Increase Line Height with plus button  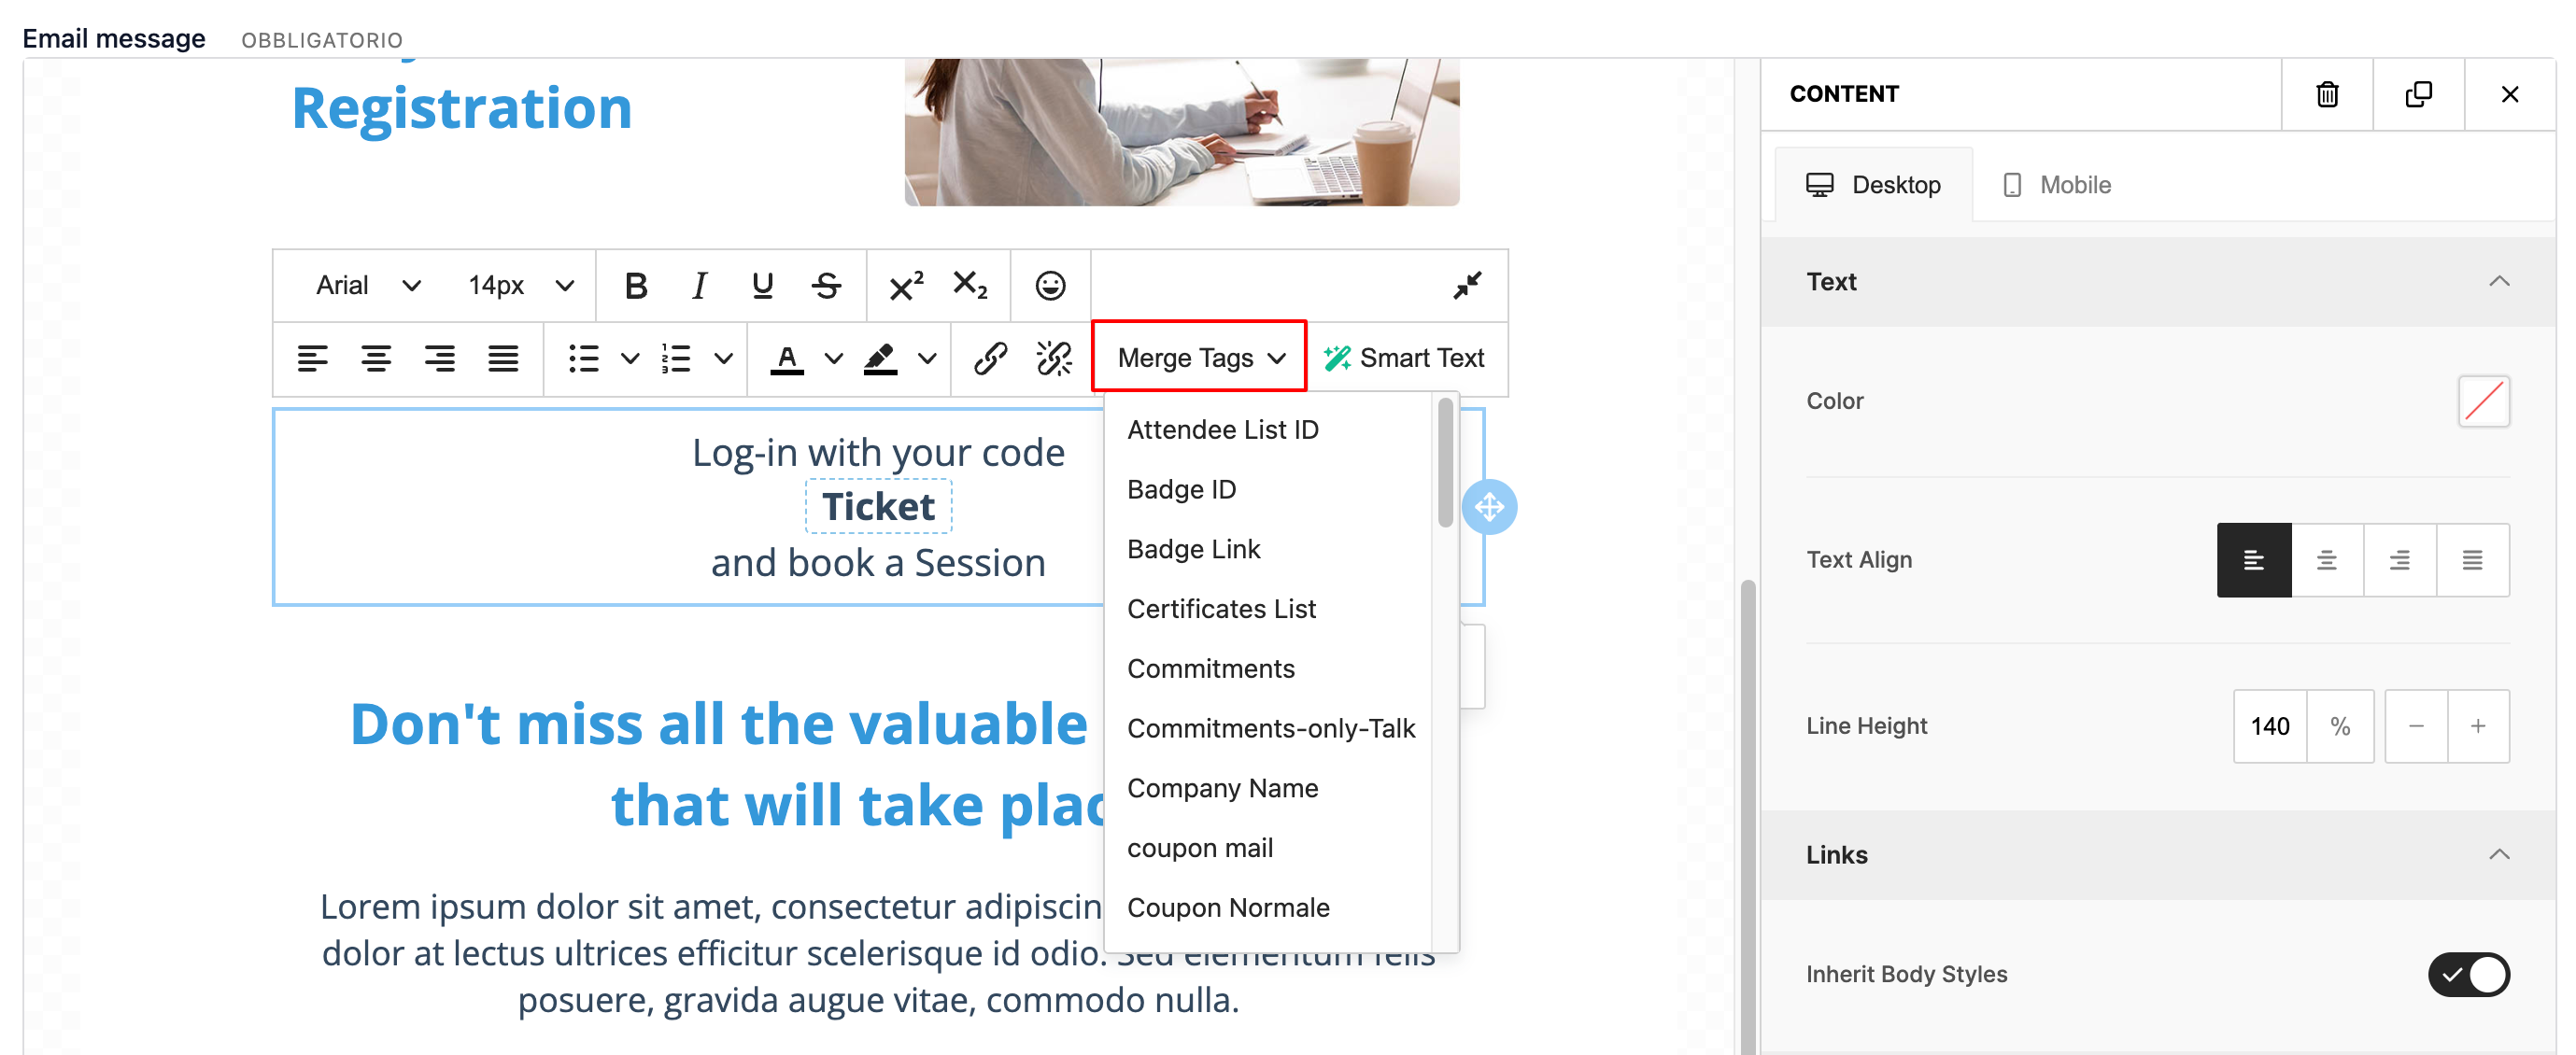2477,727
